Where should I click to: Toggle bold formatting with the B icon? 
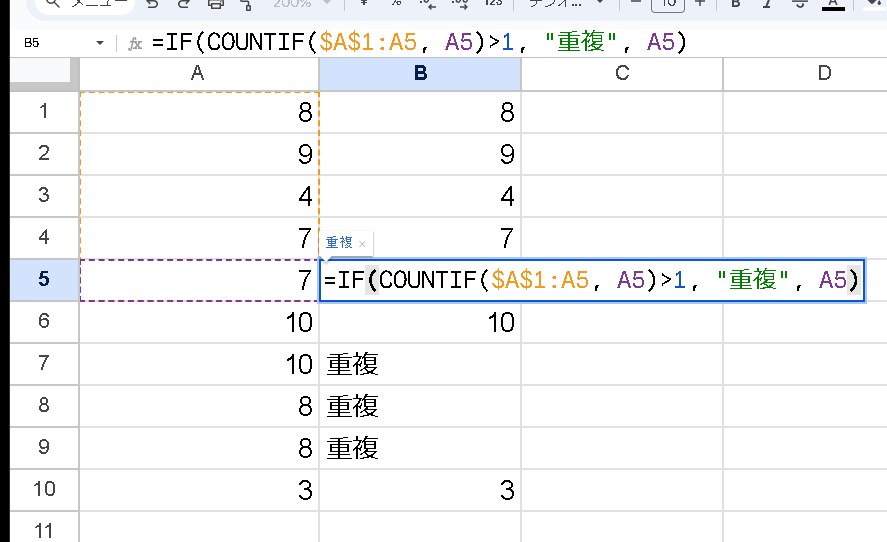736,4
